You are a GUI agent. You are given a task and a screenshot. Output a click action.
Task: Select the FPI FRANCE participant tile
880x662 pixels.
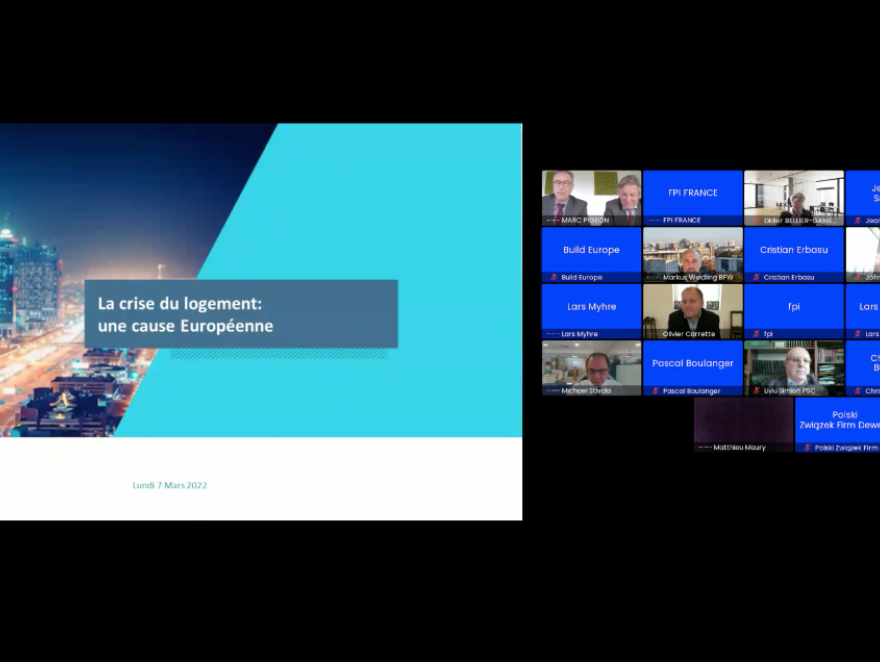click(693, 198)
